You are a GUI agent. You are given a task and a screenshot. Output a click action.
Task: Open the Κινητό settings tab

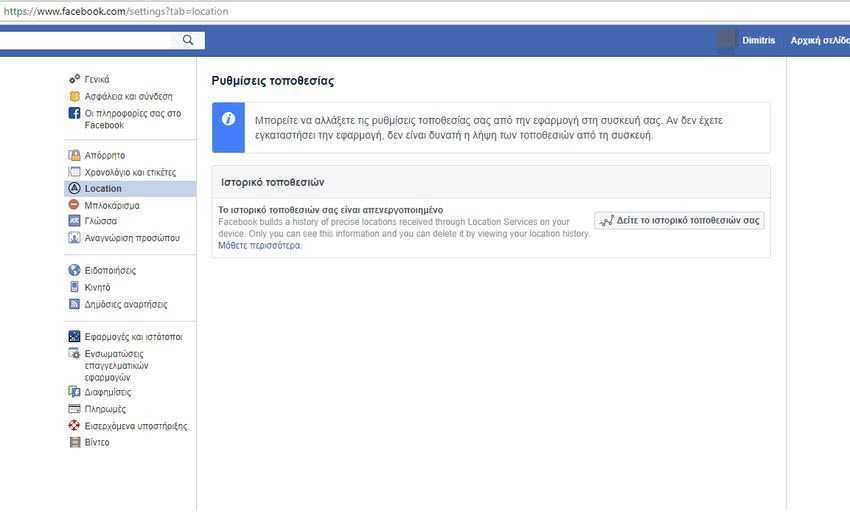tap(97, 287)
